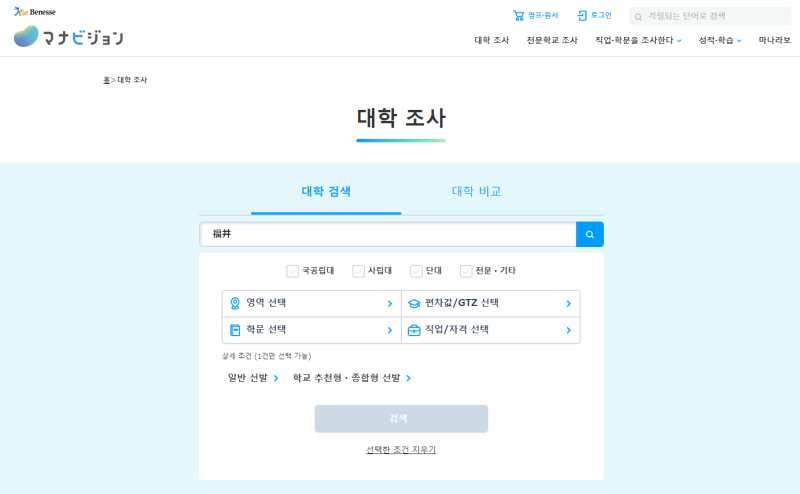Expand the 학문 선택 chevron
Image resolution: width=800 pixels, height=494 pixels.
click(390, 330)
